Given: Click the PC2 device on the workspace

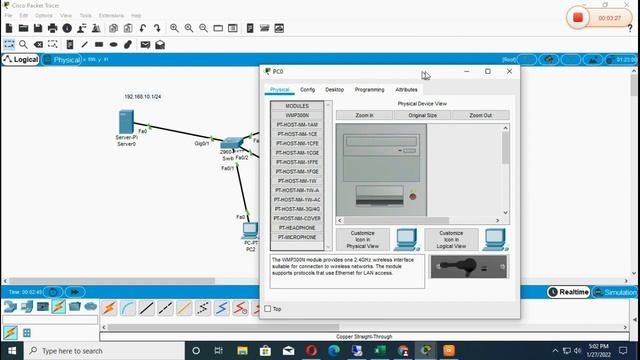Looking at the screenshot, I should (250, 231).
